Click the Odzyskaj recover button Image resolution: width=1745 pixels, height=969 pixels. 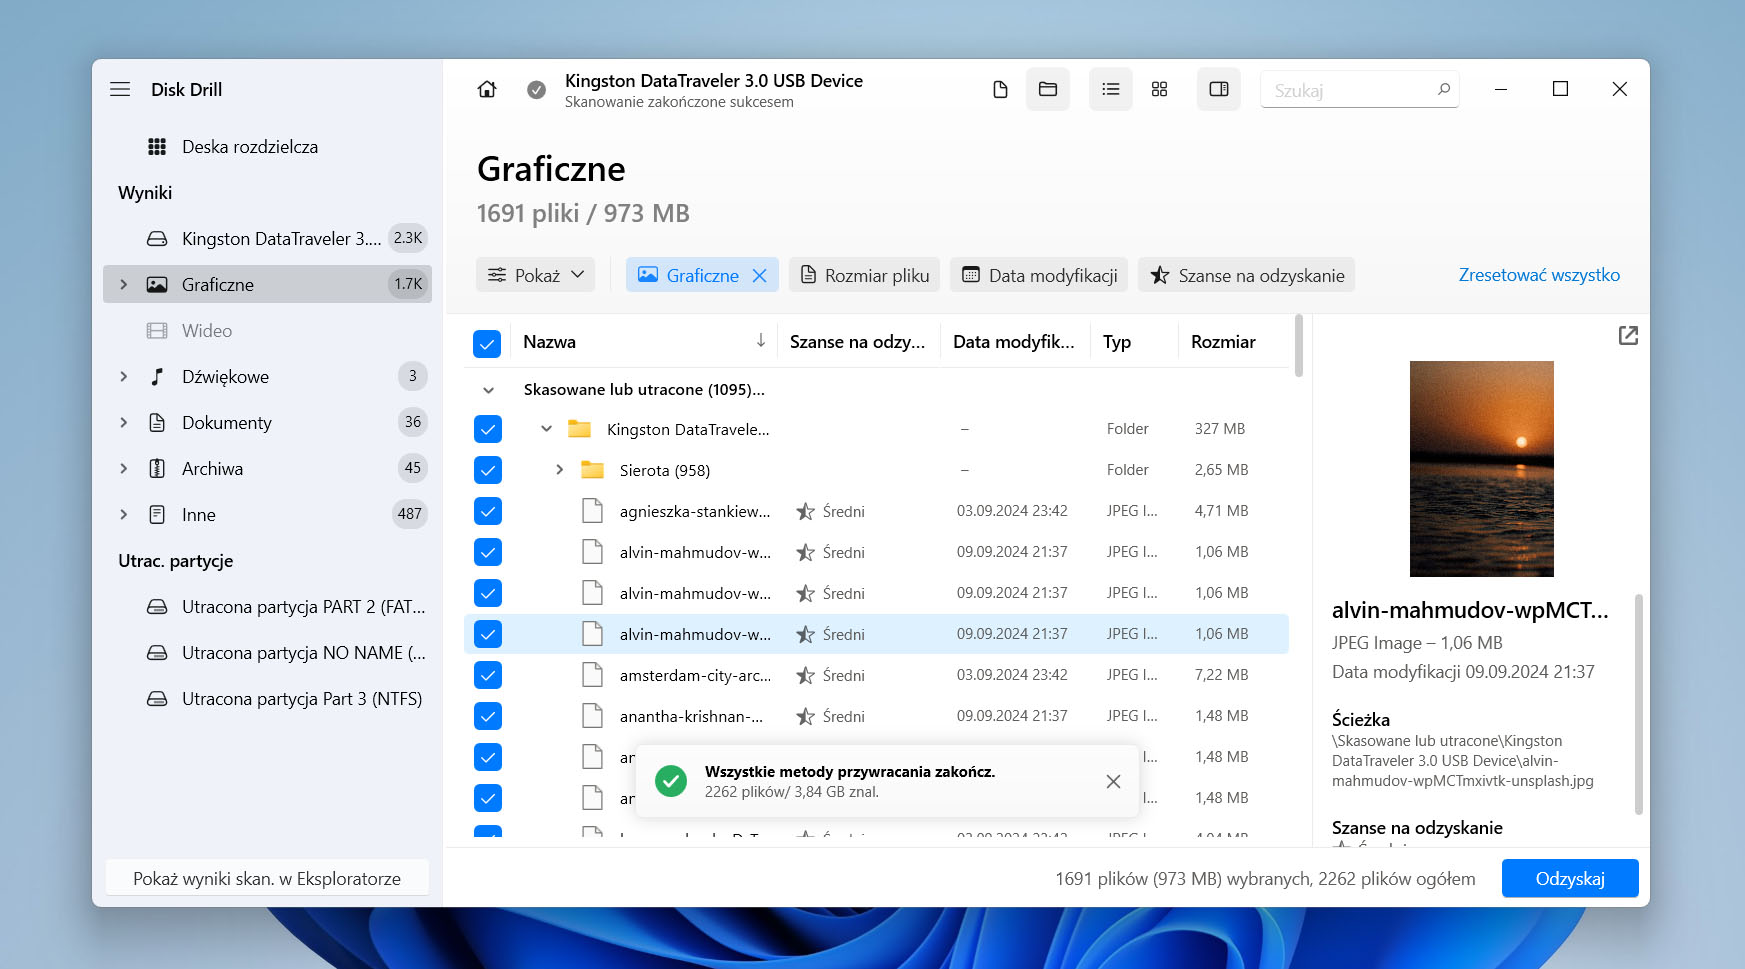pyautogui.click(x=1570, y=878)
